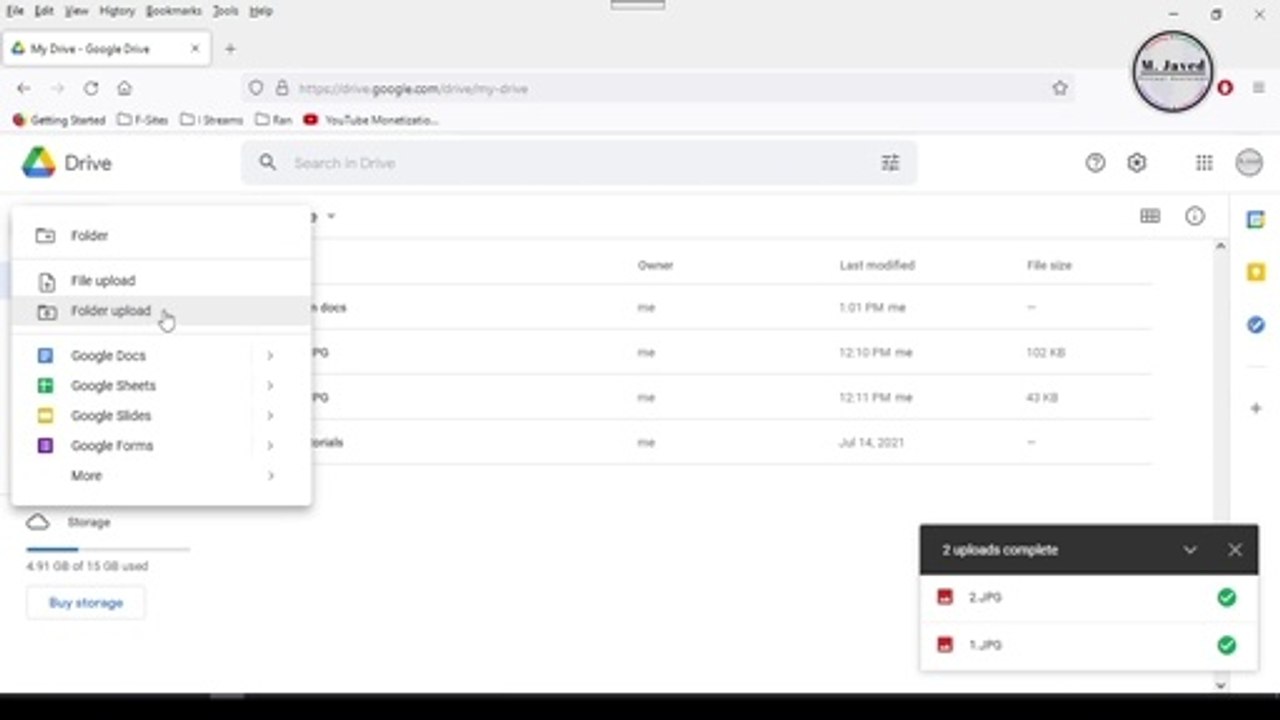Click the 2.JPG upload complete checkmark
Screen dimensions: 1280x720
click(1227, 597)
